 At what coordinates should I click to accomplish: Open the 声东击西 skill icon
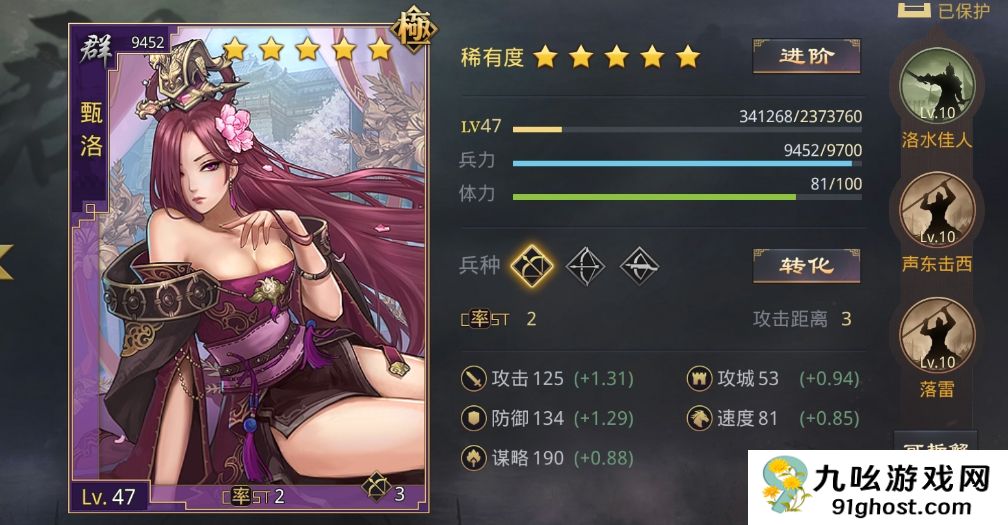coord(937,210)
